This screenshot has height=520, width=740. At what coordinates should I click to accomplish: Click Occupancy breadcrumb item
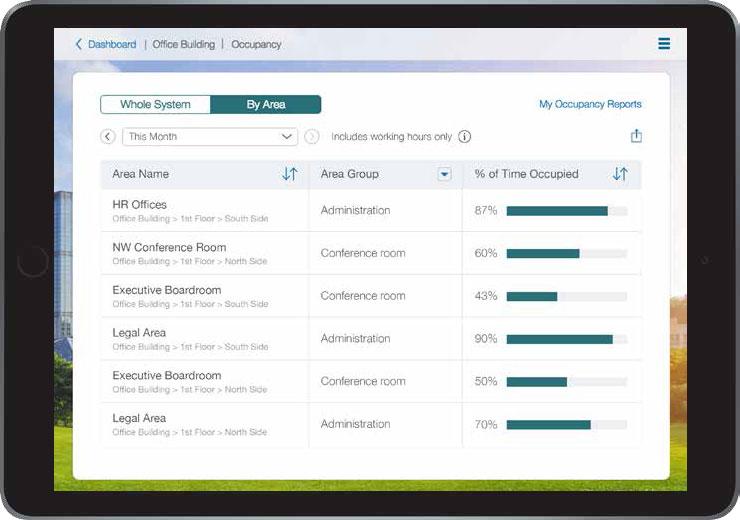click(x=256, y=44)
